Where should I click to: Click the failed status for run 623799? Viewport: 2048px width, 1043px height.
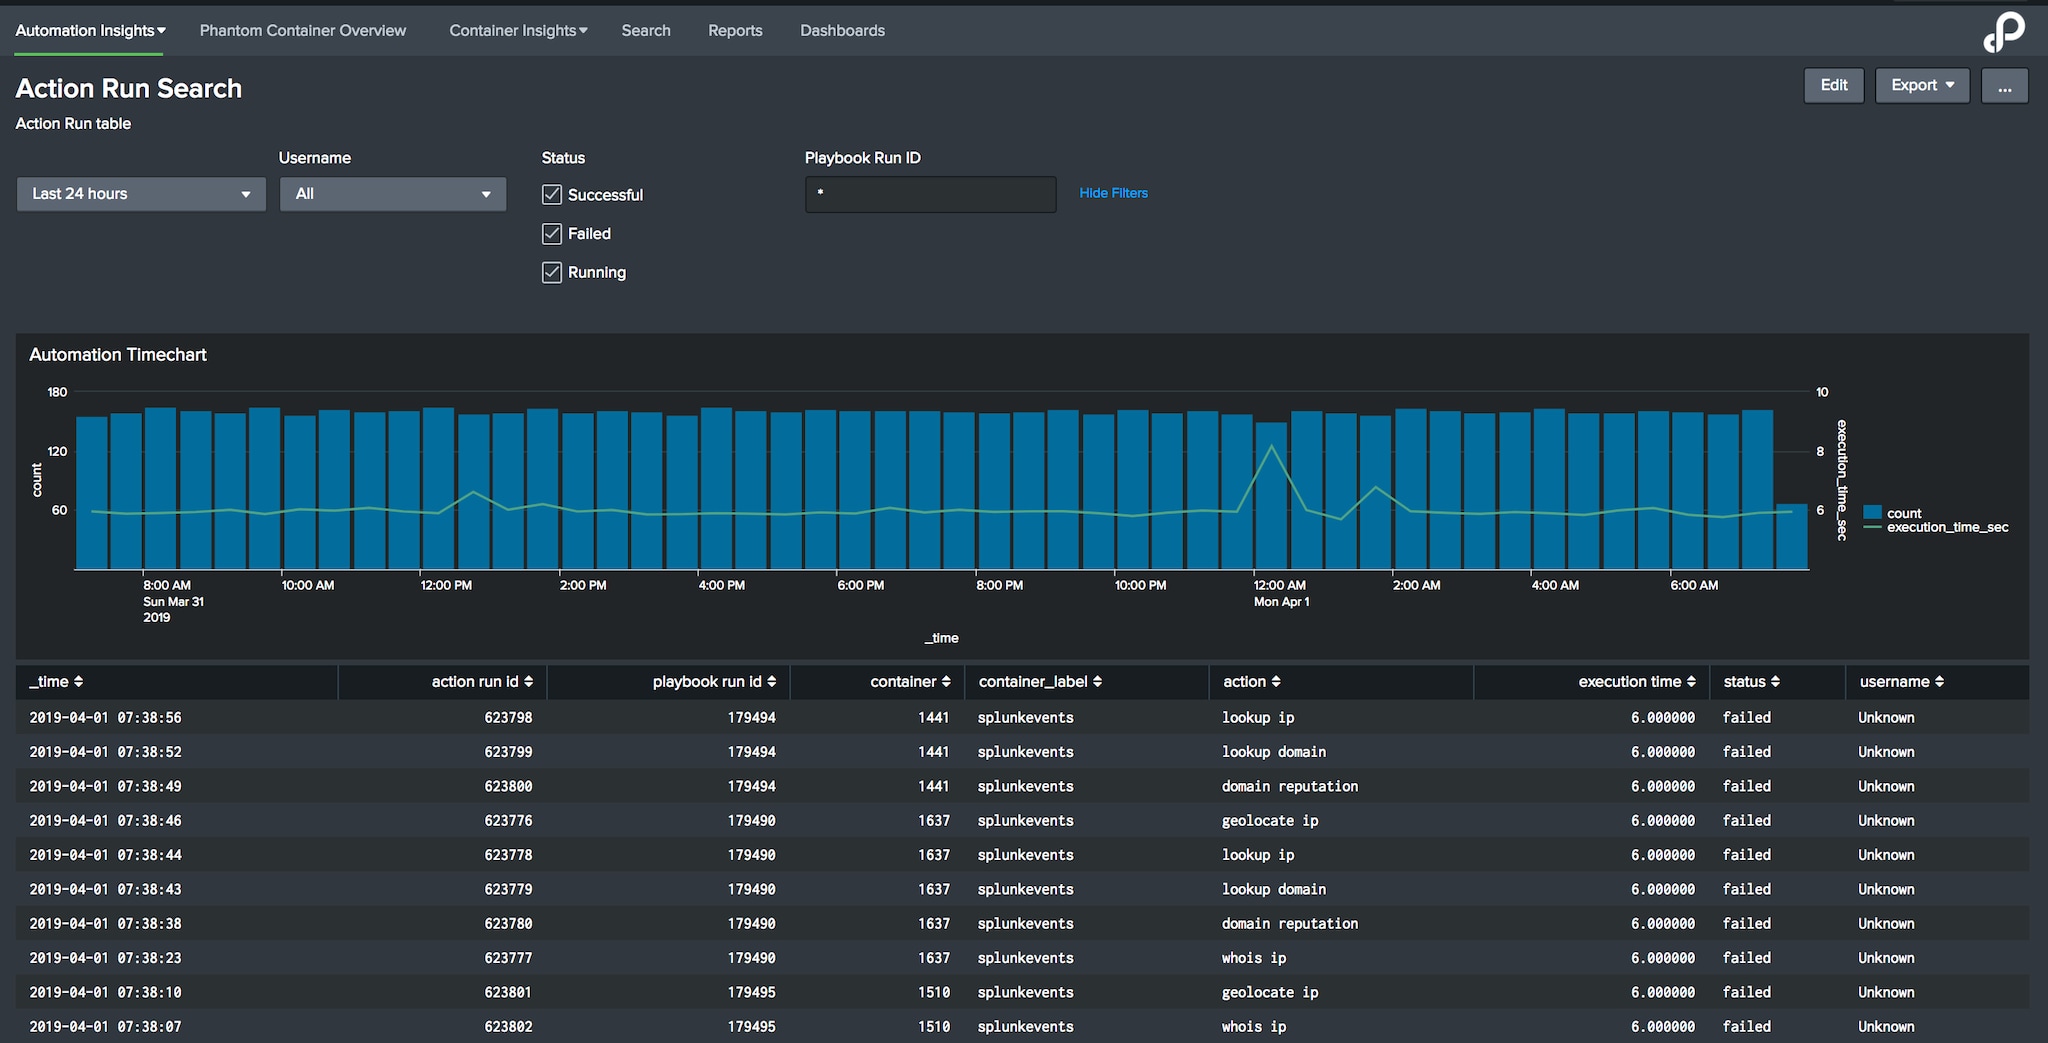click(x=1746, y=751)
